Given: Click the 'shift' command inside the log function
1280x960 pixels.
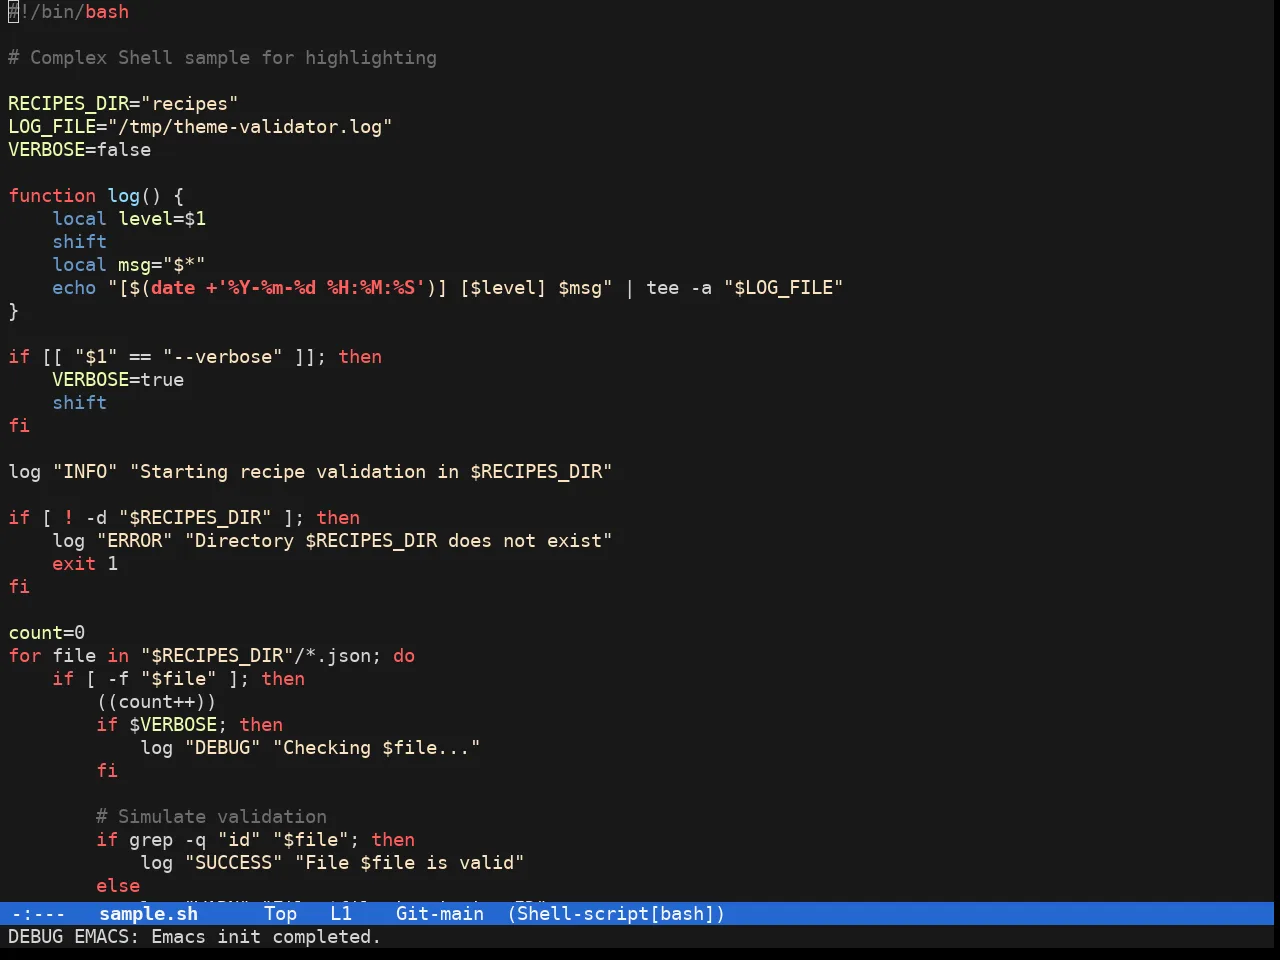Looking at the screenshot, I should click(x=80, y=242).
